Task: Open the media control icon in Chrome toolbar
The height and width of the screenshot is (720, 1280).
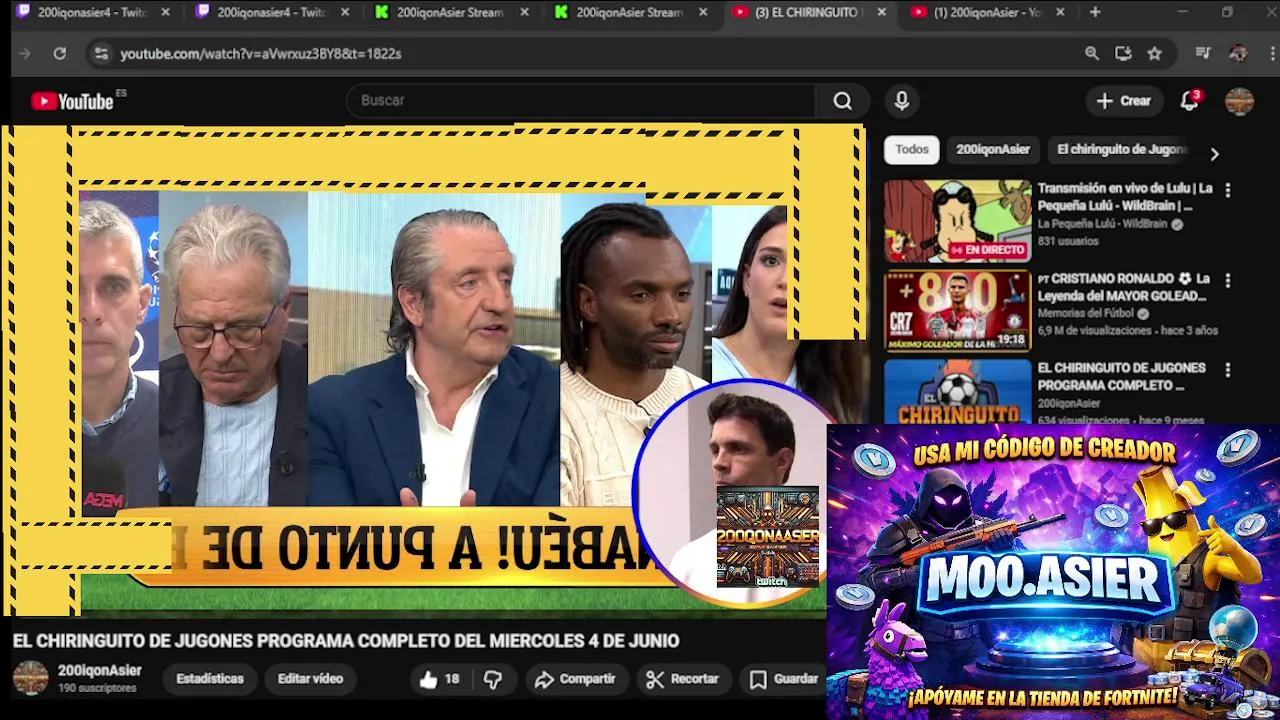Action: (1203, 53)
